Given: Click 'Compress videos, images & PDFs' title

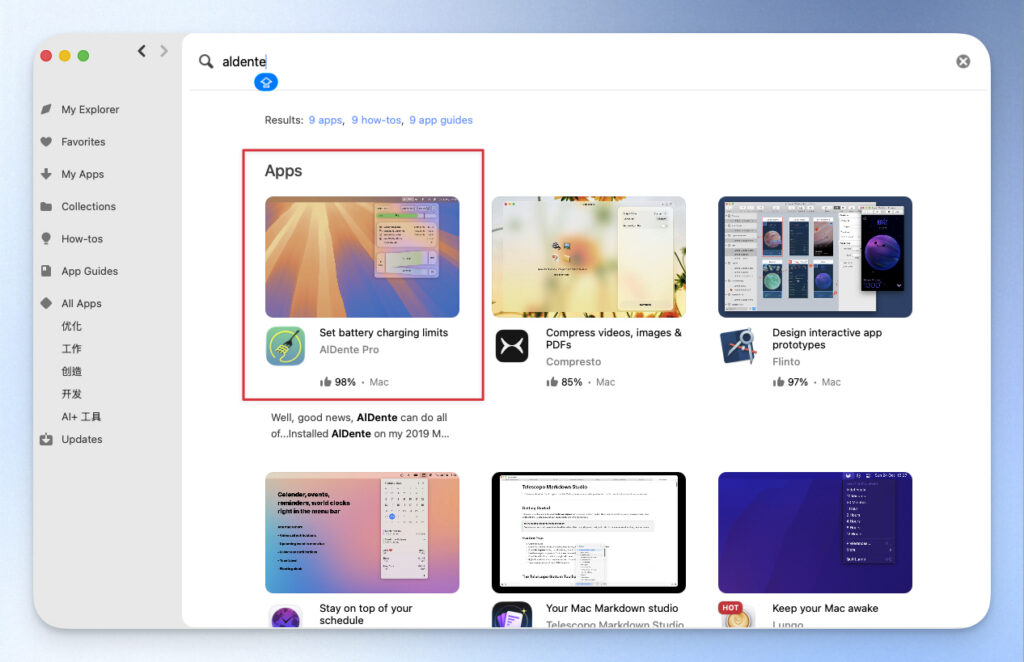Looking at the screenshot, I should coord(614,338).
